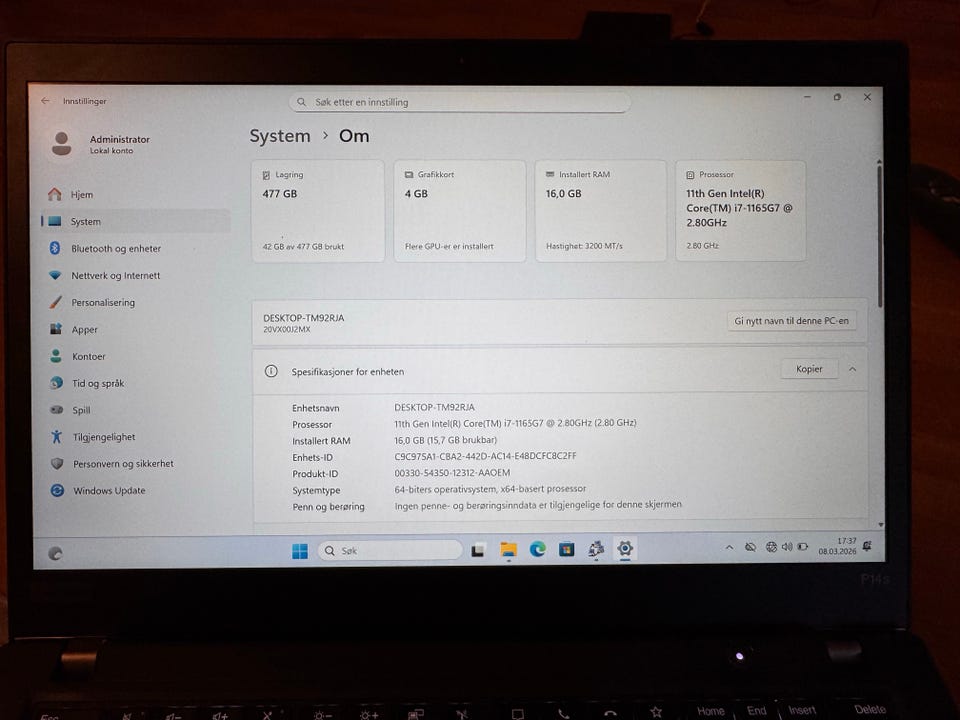The image size is (960, 720).
Task: Open the Prosessor info card
Action: point(741,211)
